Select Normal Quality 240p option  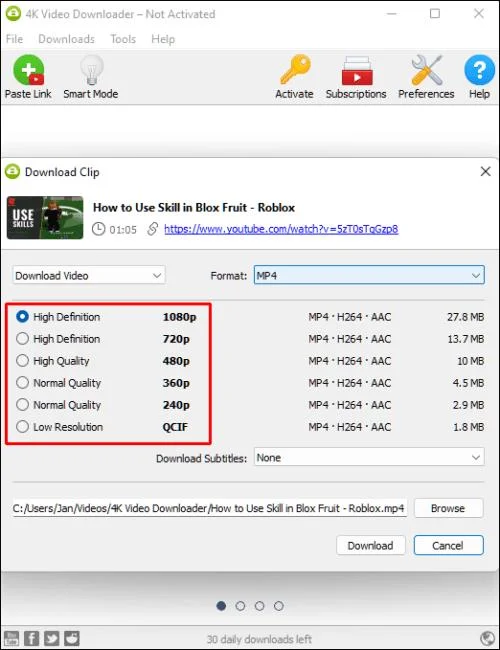coord(22,405)
